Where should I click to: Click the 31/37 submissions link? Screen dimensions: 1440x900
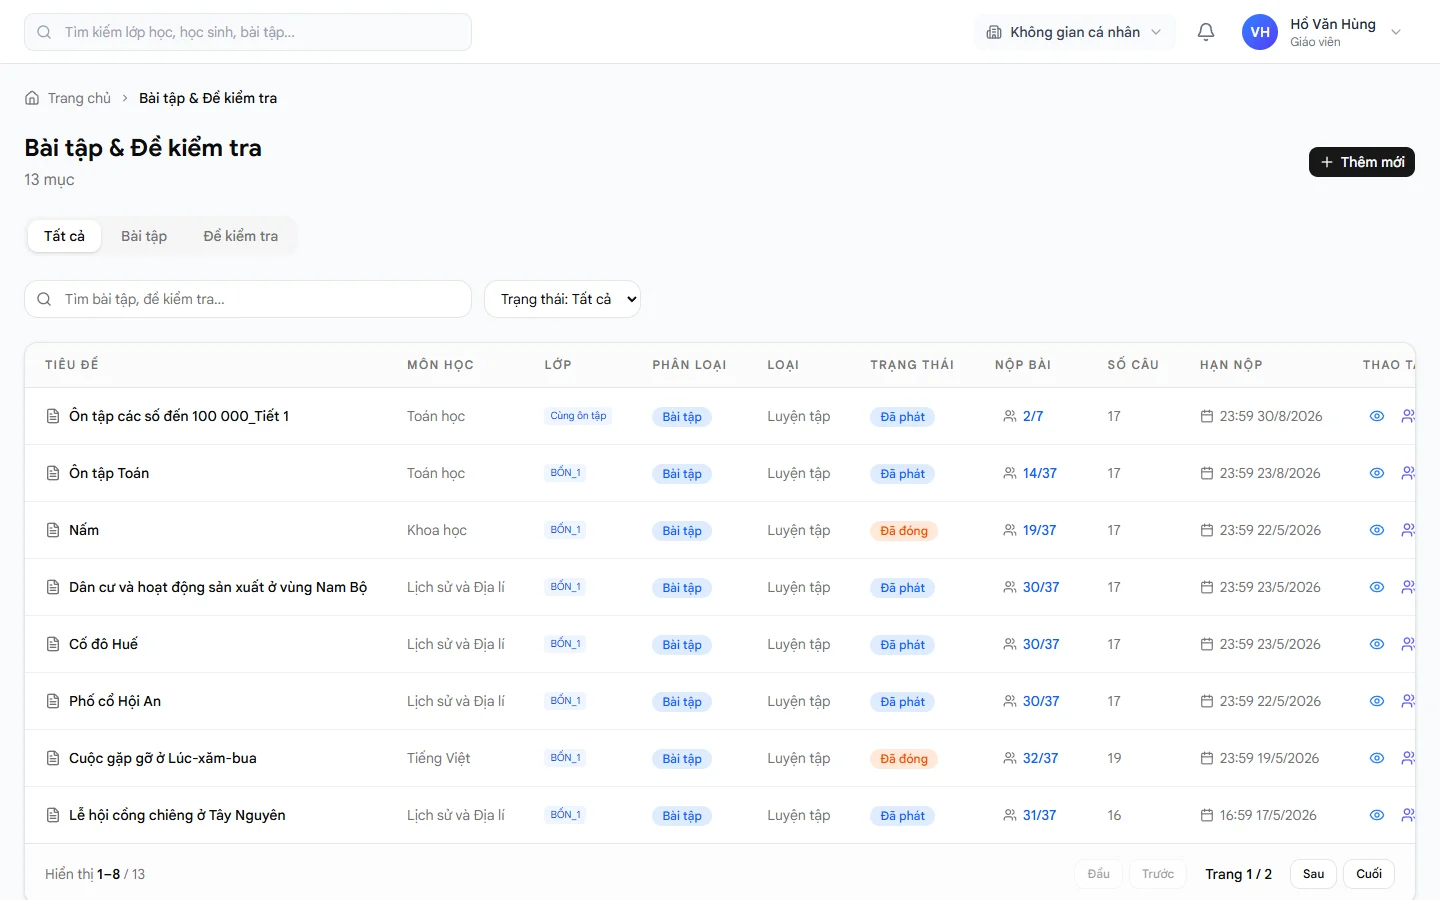1040,815
